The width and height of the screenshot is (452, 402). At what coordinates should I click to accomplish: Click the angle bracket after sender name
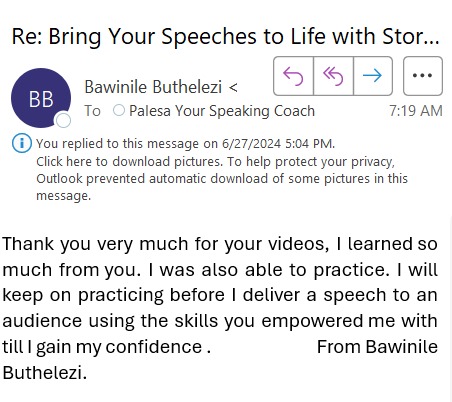click(233, 88)
